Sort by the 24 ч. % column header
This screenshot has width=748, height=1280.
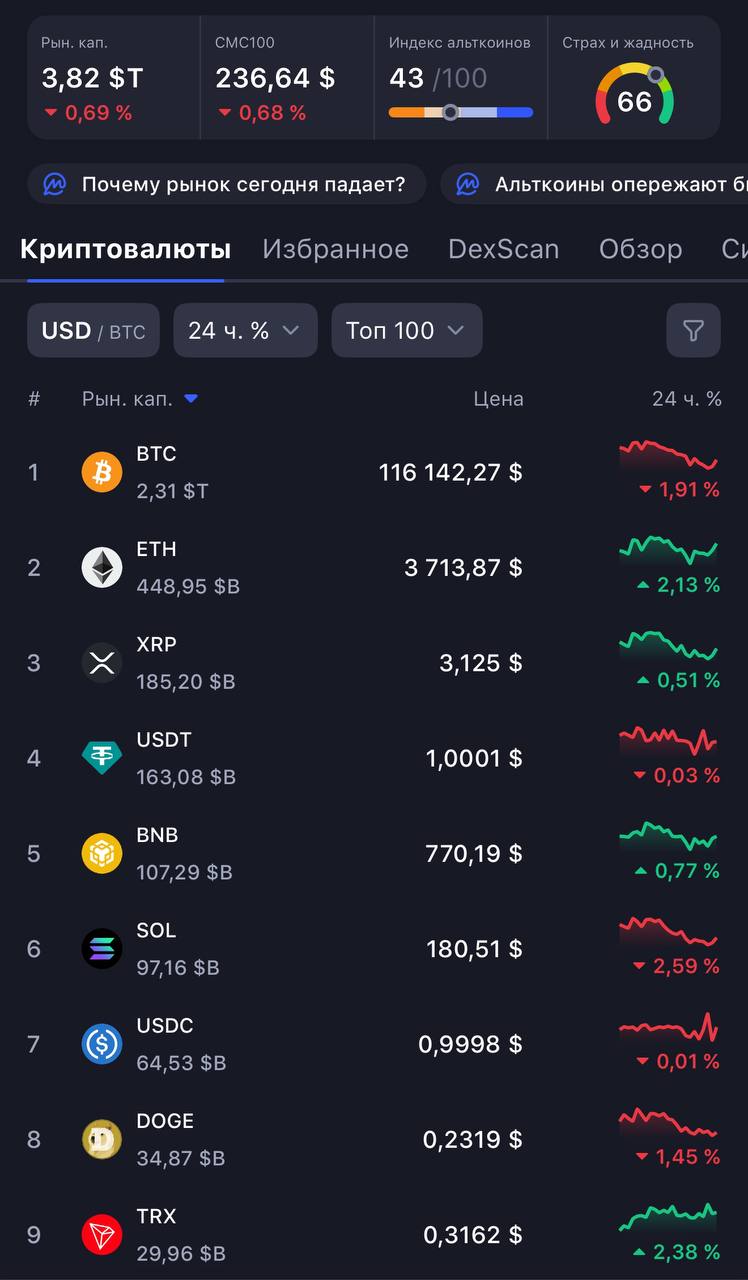coord(686,399)
